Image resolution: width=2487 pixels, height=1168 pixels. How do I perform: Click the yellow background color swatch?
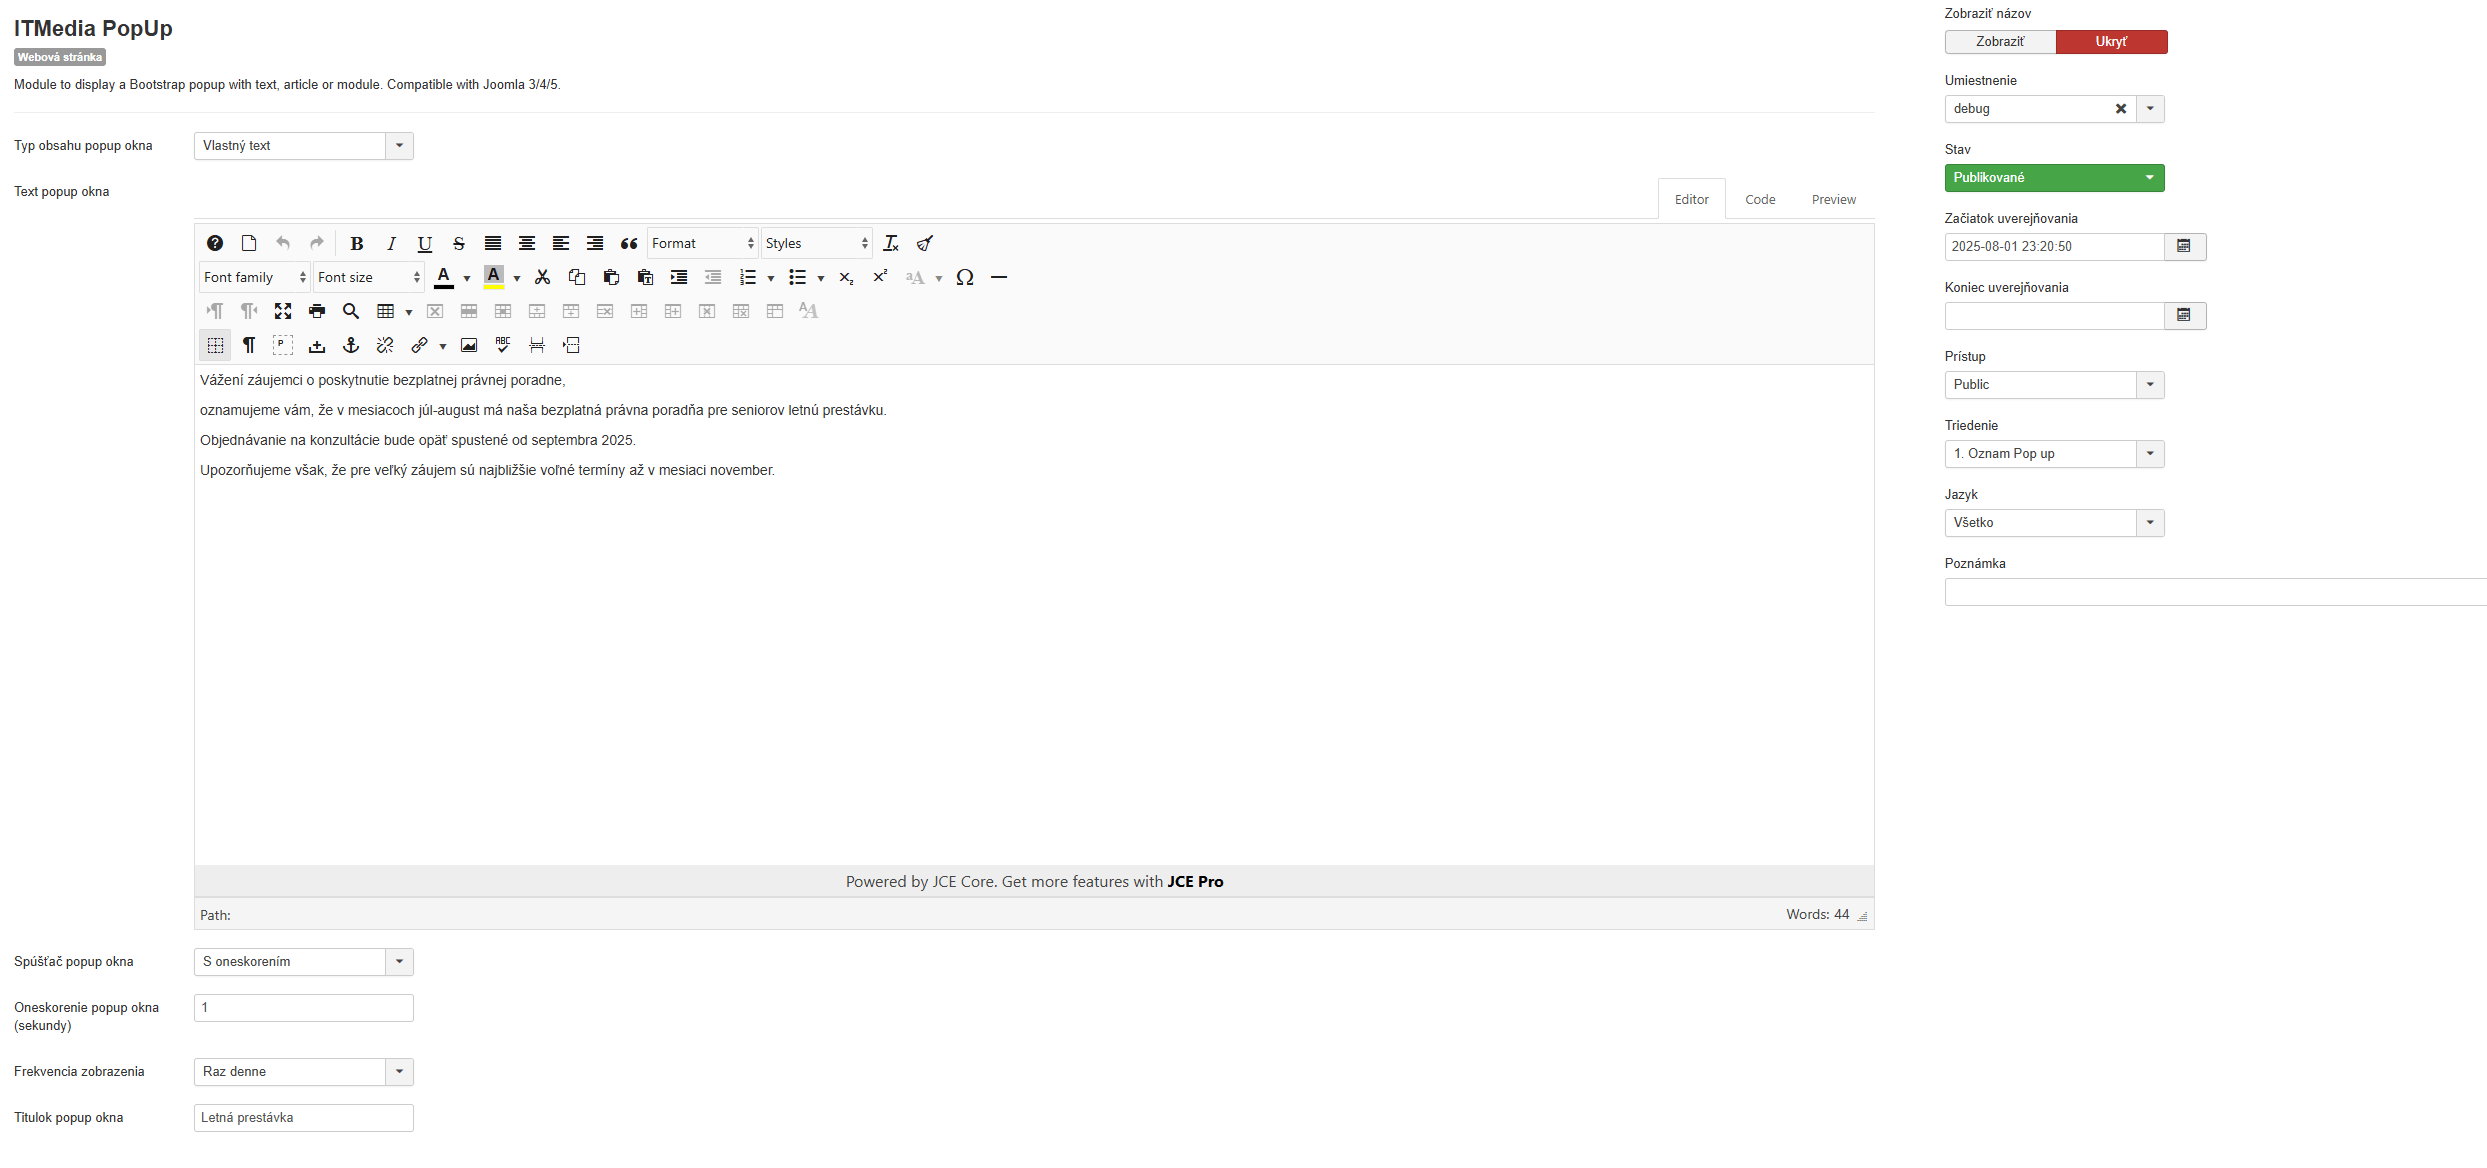[x=493, y=278]
